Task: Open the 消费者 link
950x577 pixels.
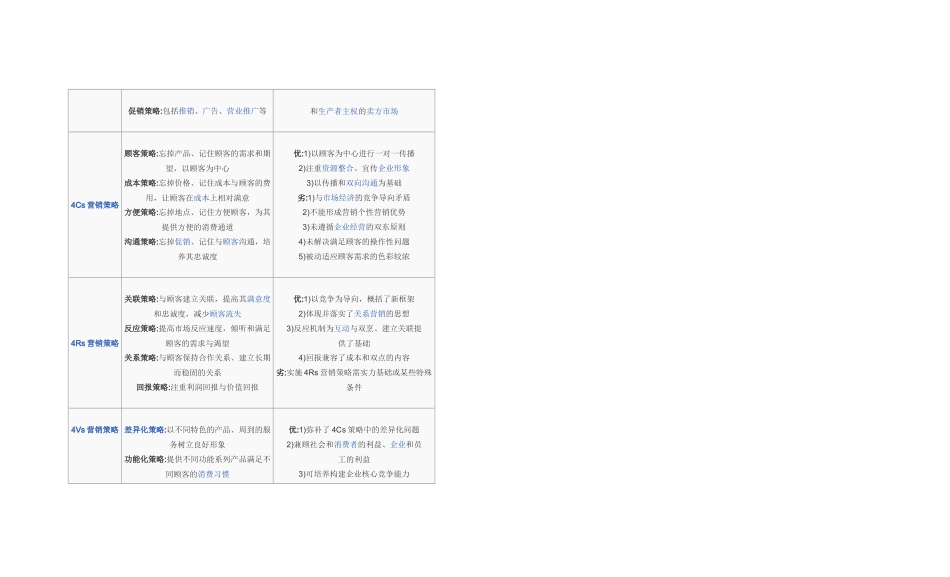Action: (x=346, y=444)
